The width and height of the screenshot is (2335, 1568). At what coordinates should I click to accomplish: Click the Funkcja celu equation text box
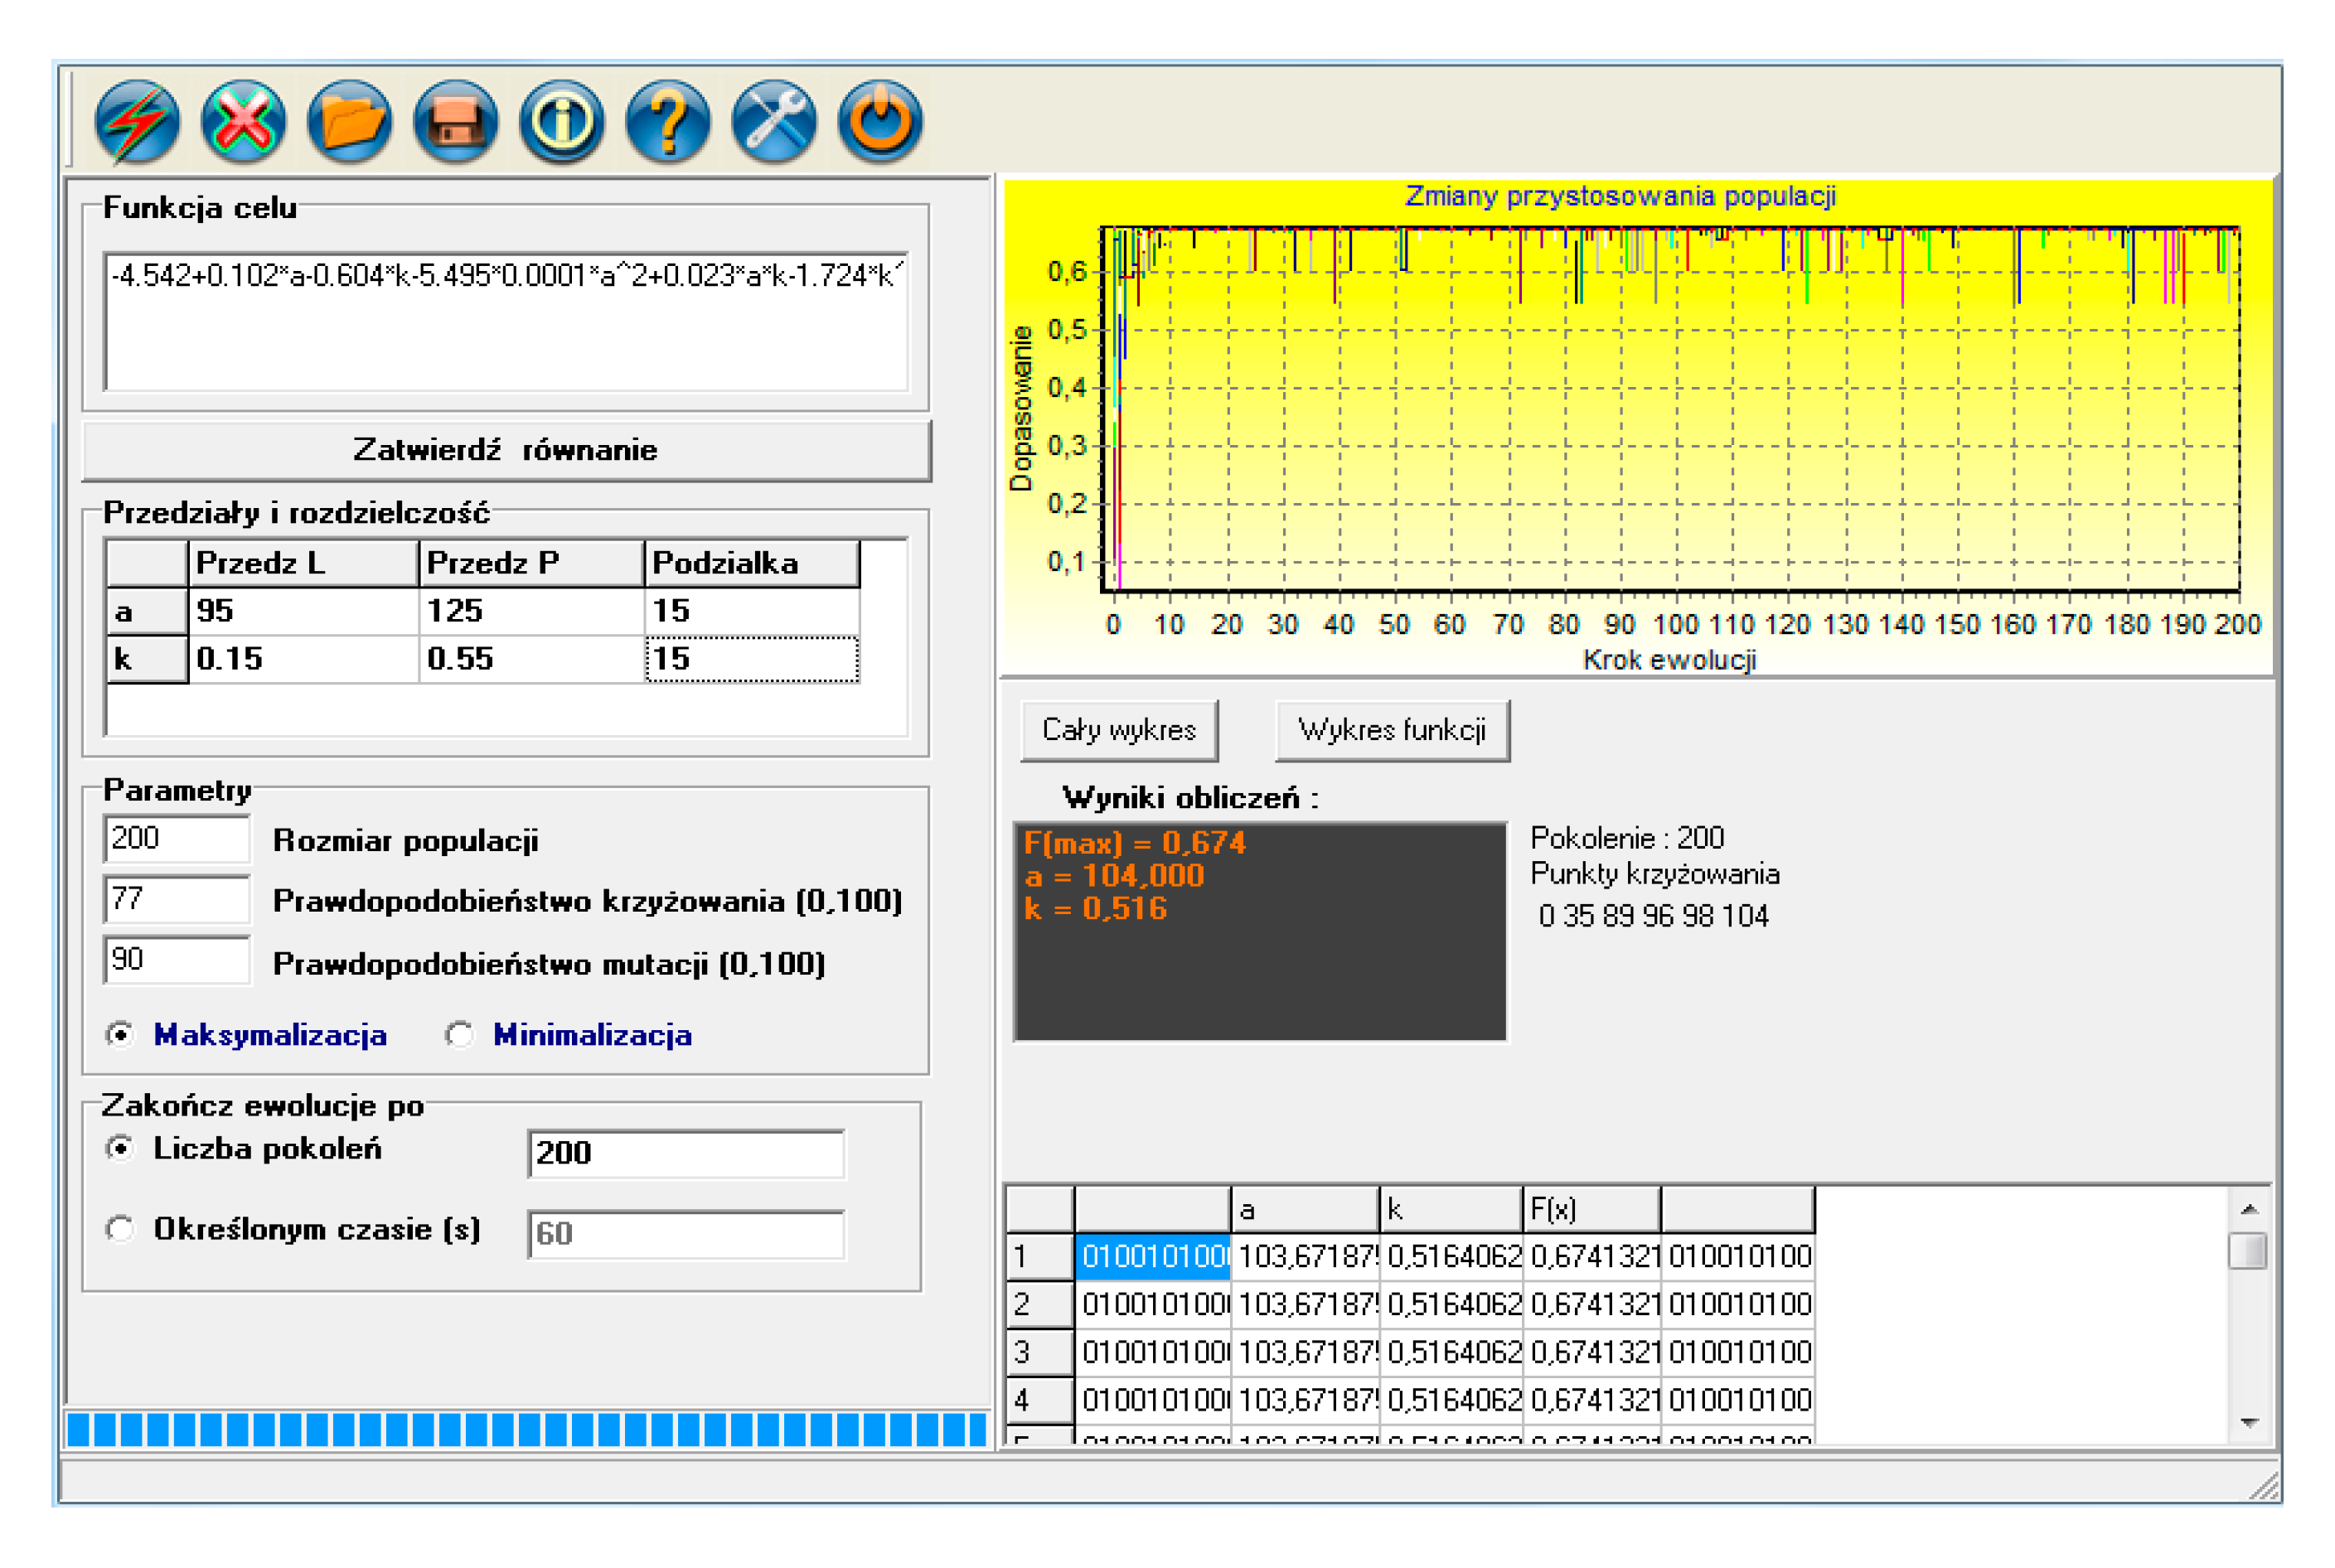point(506,322)
